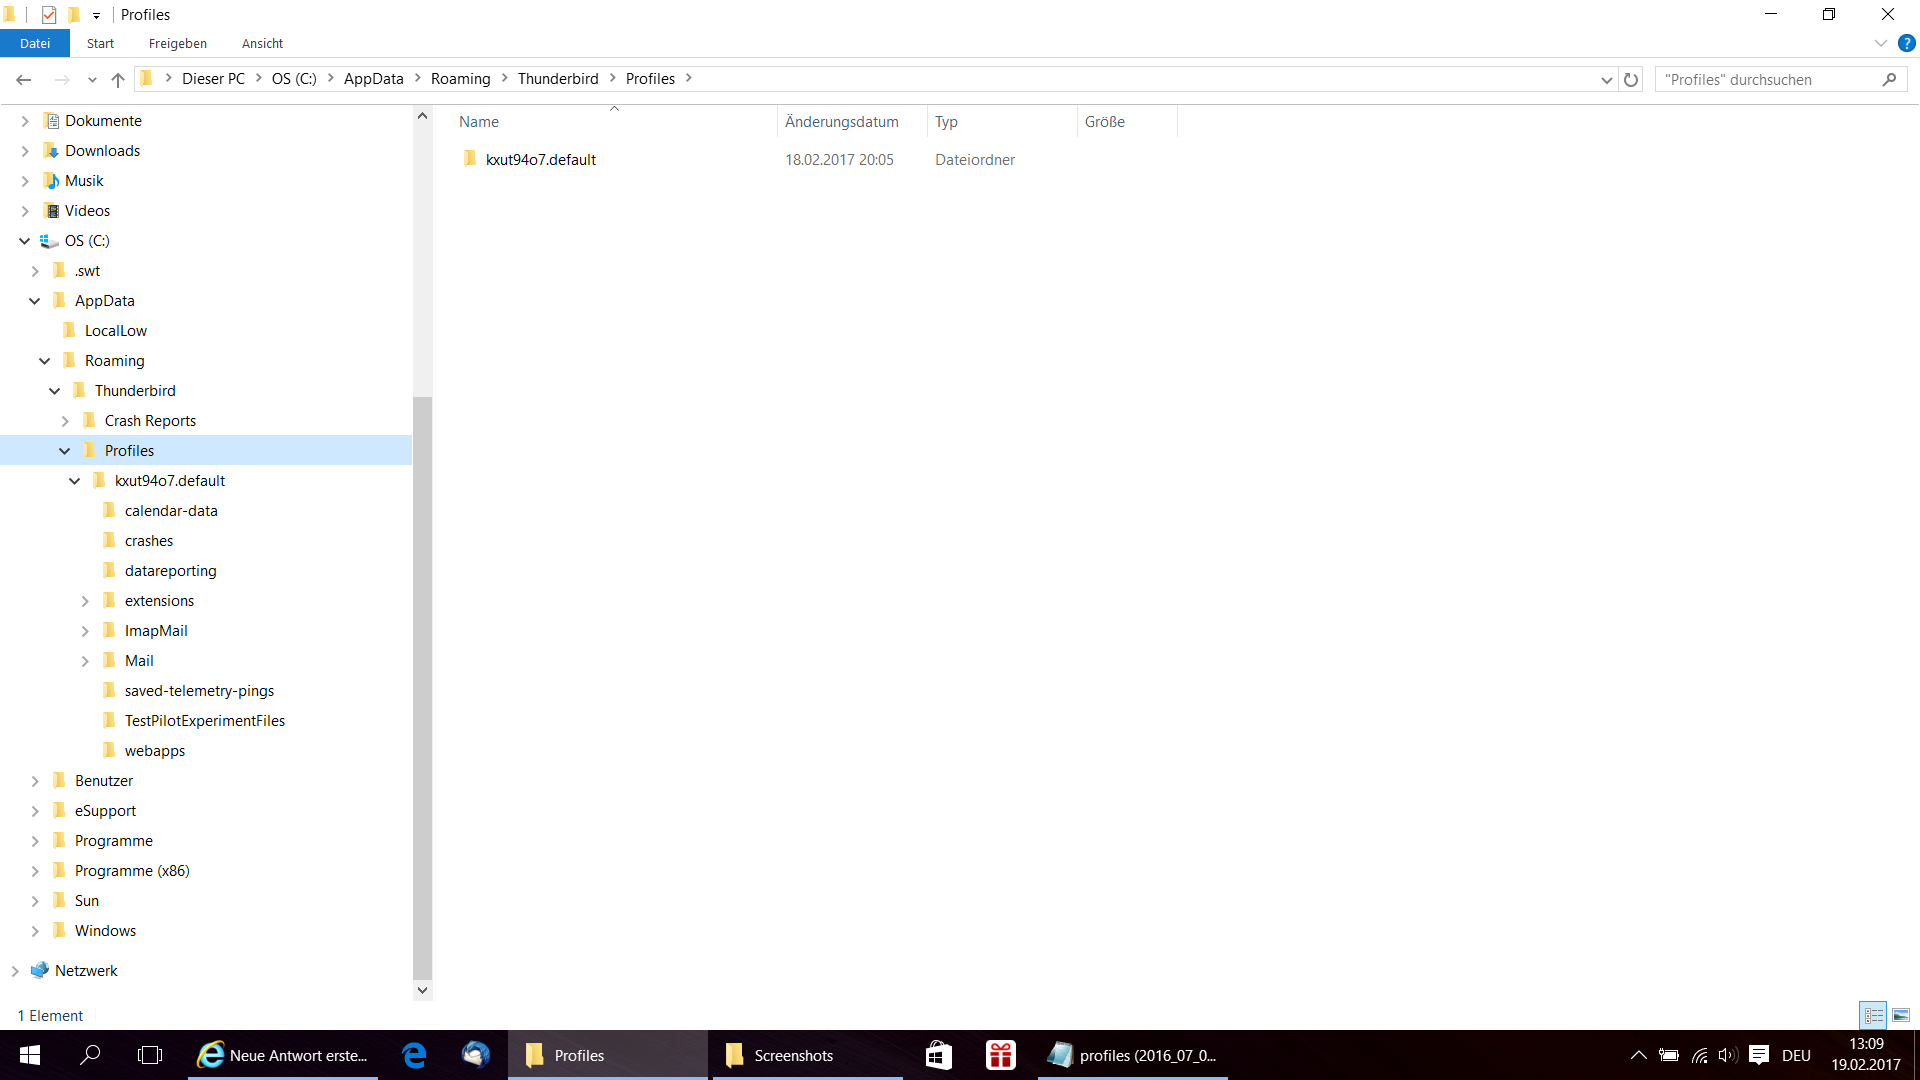Expand the ribbon with chevron

click(1880, 44)
